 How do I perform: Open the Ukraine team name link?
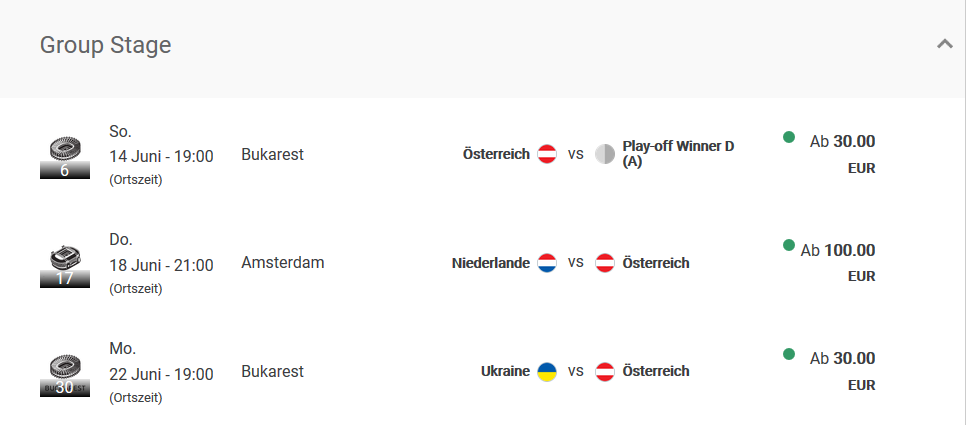click(505, 371)
